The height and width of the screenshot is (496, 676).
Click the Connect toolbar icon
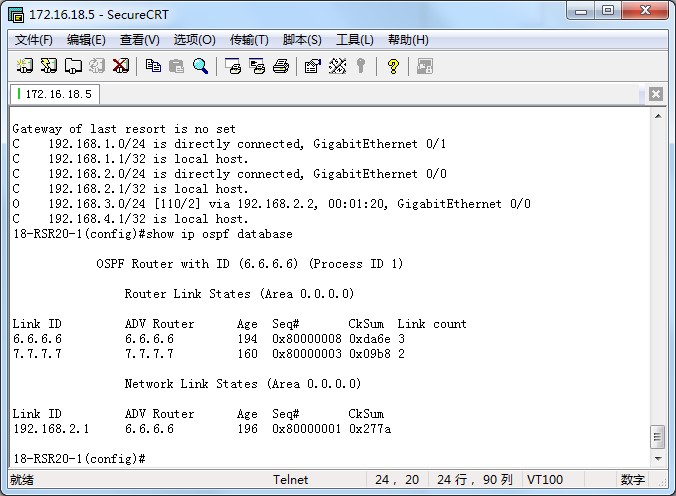click(x=25, y=66)
